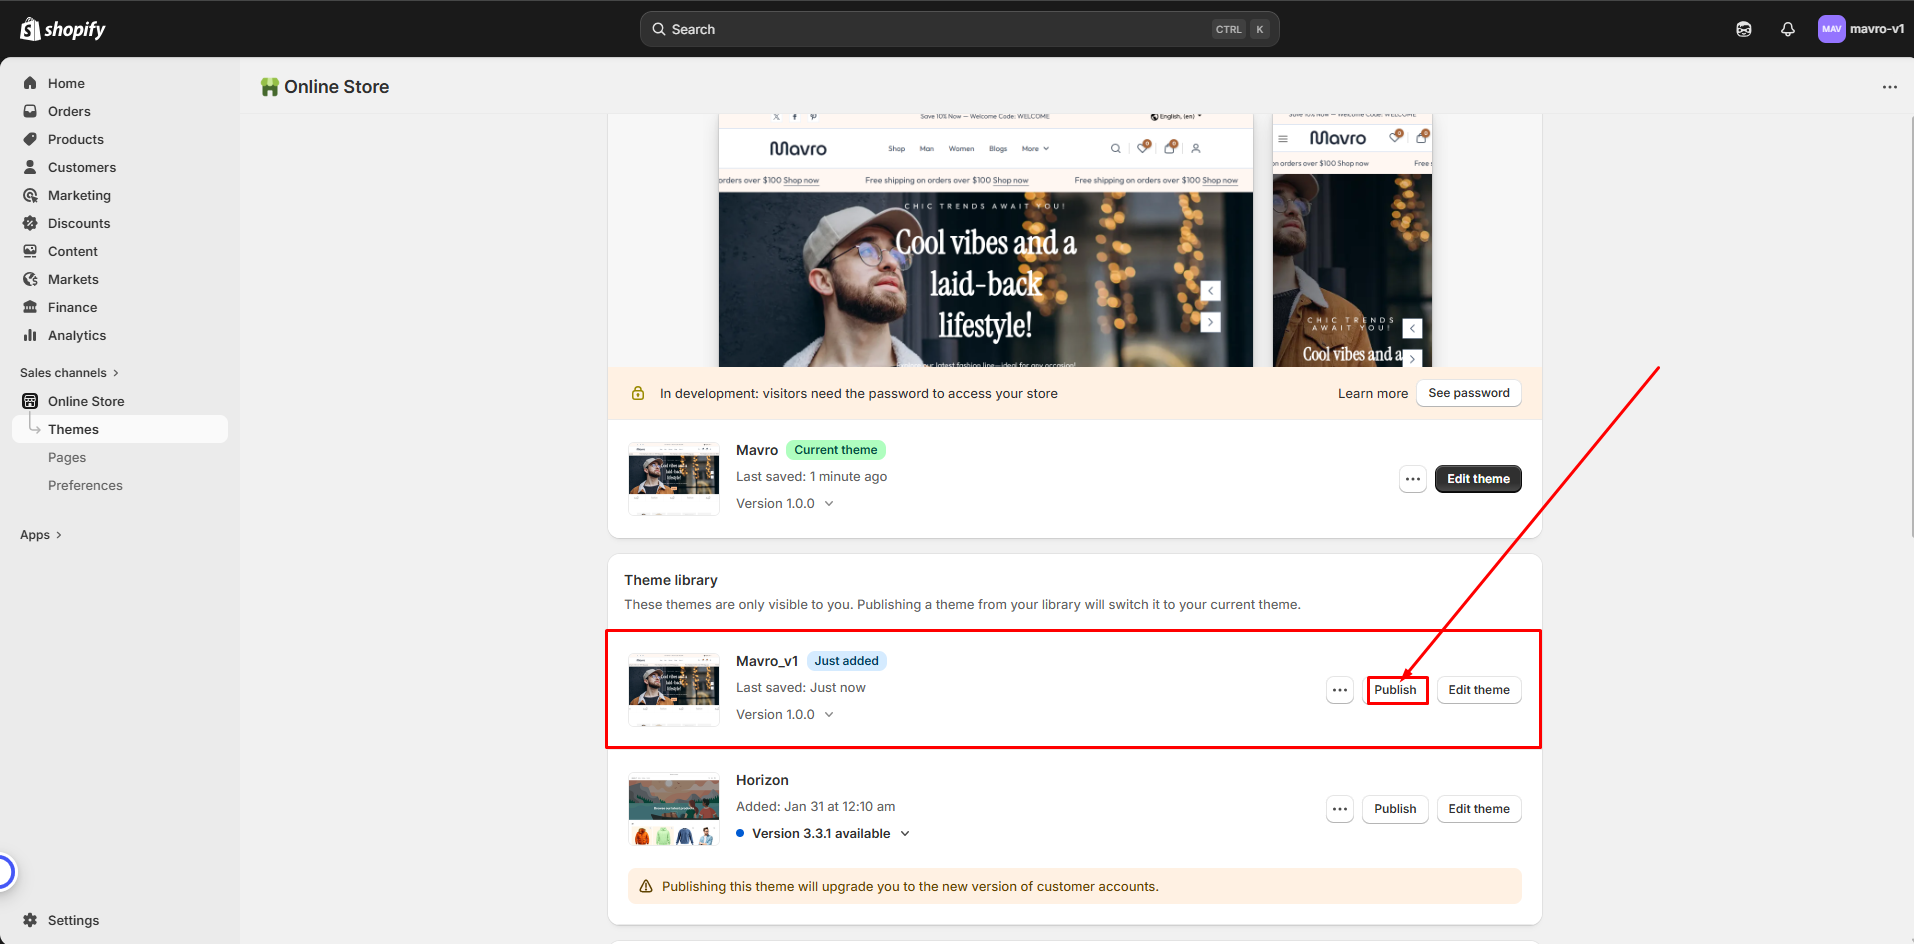The width and height of the screenshot is (1914, 944).
Task: Click the mavro-v1 account avatar
Action: click(1830, 29)
